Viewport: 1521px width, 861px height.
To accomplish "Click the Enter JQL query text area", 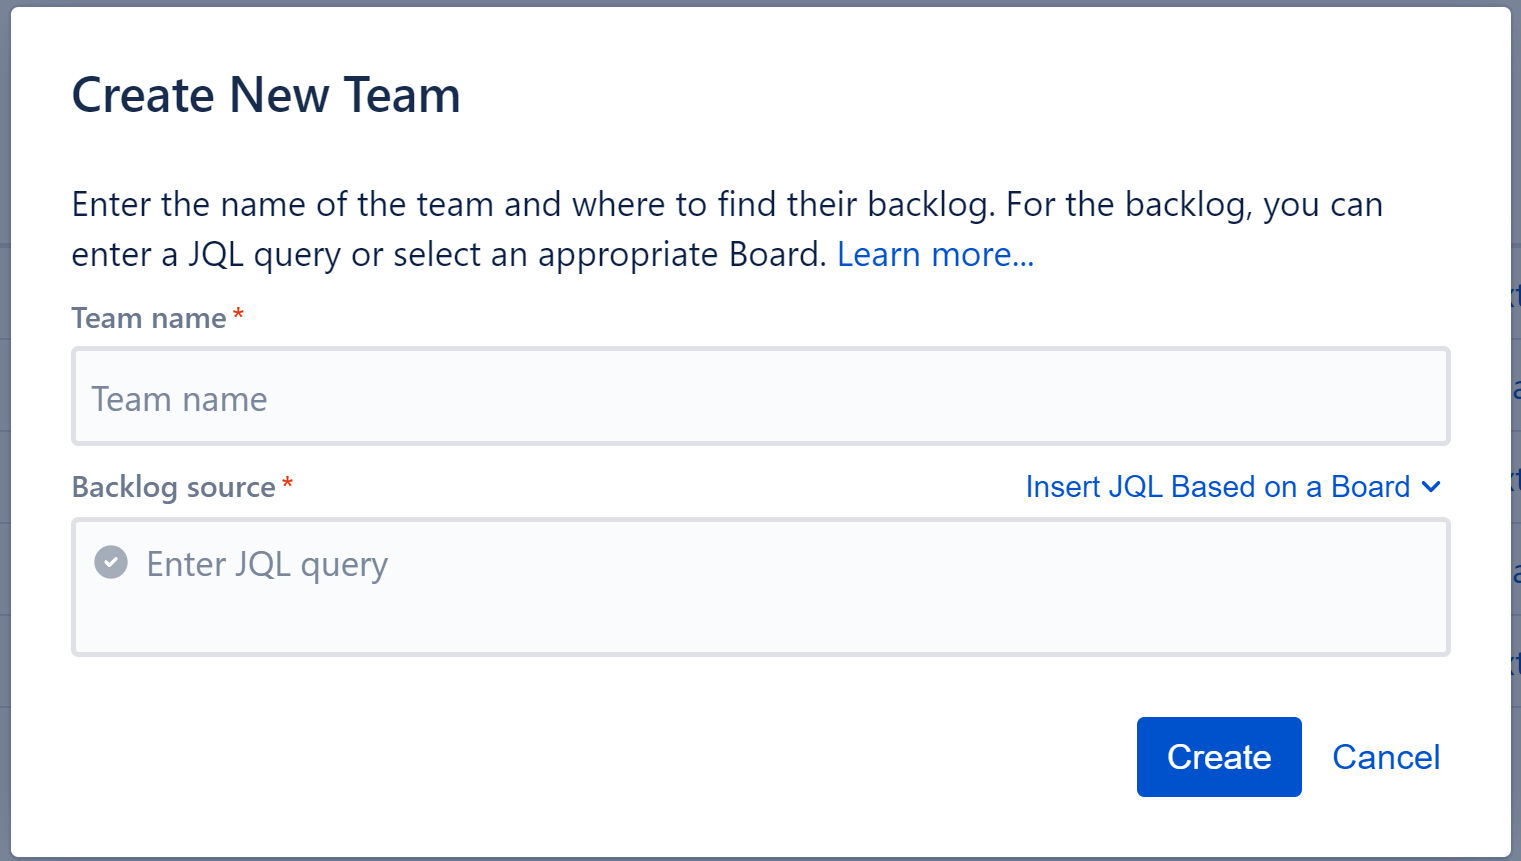I will pyautogui.click(x=760, y=585).
